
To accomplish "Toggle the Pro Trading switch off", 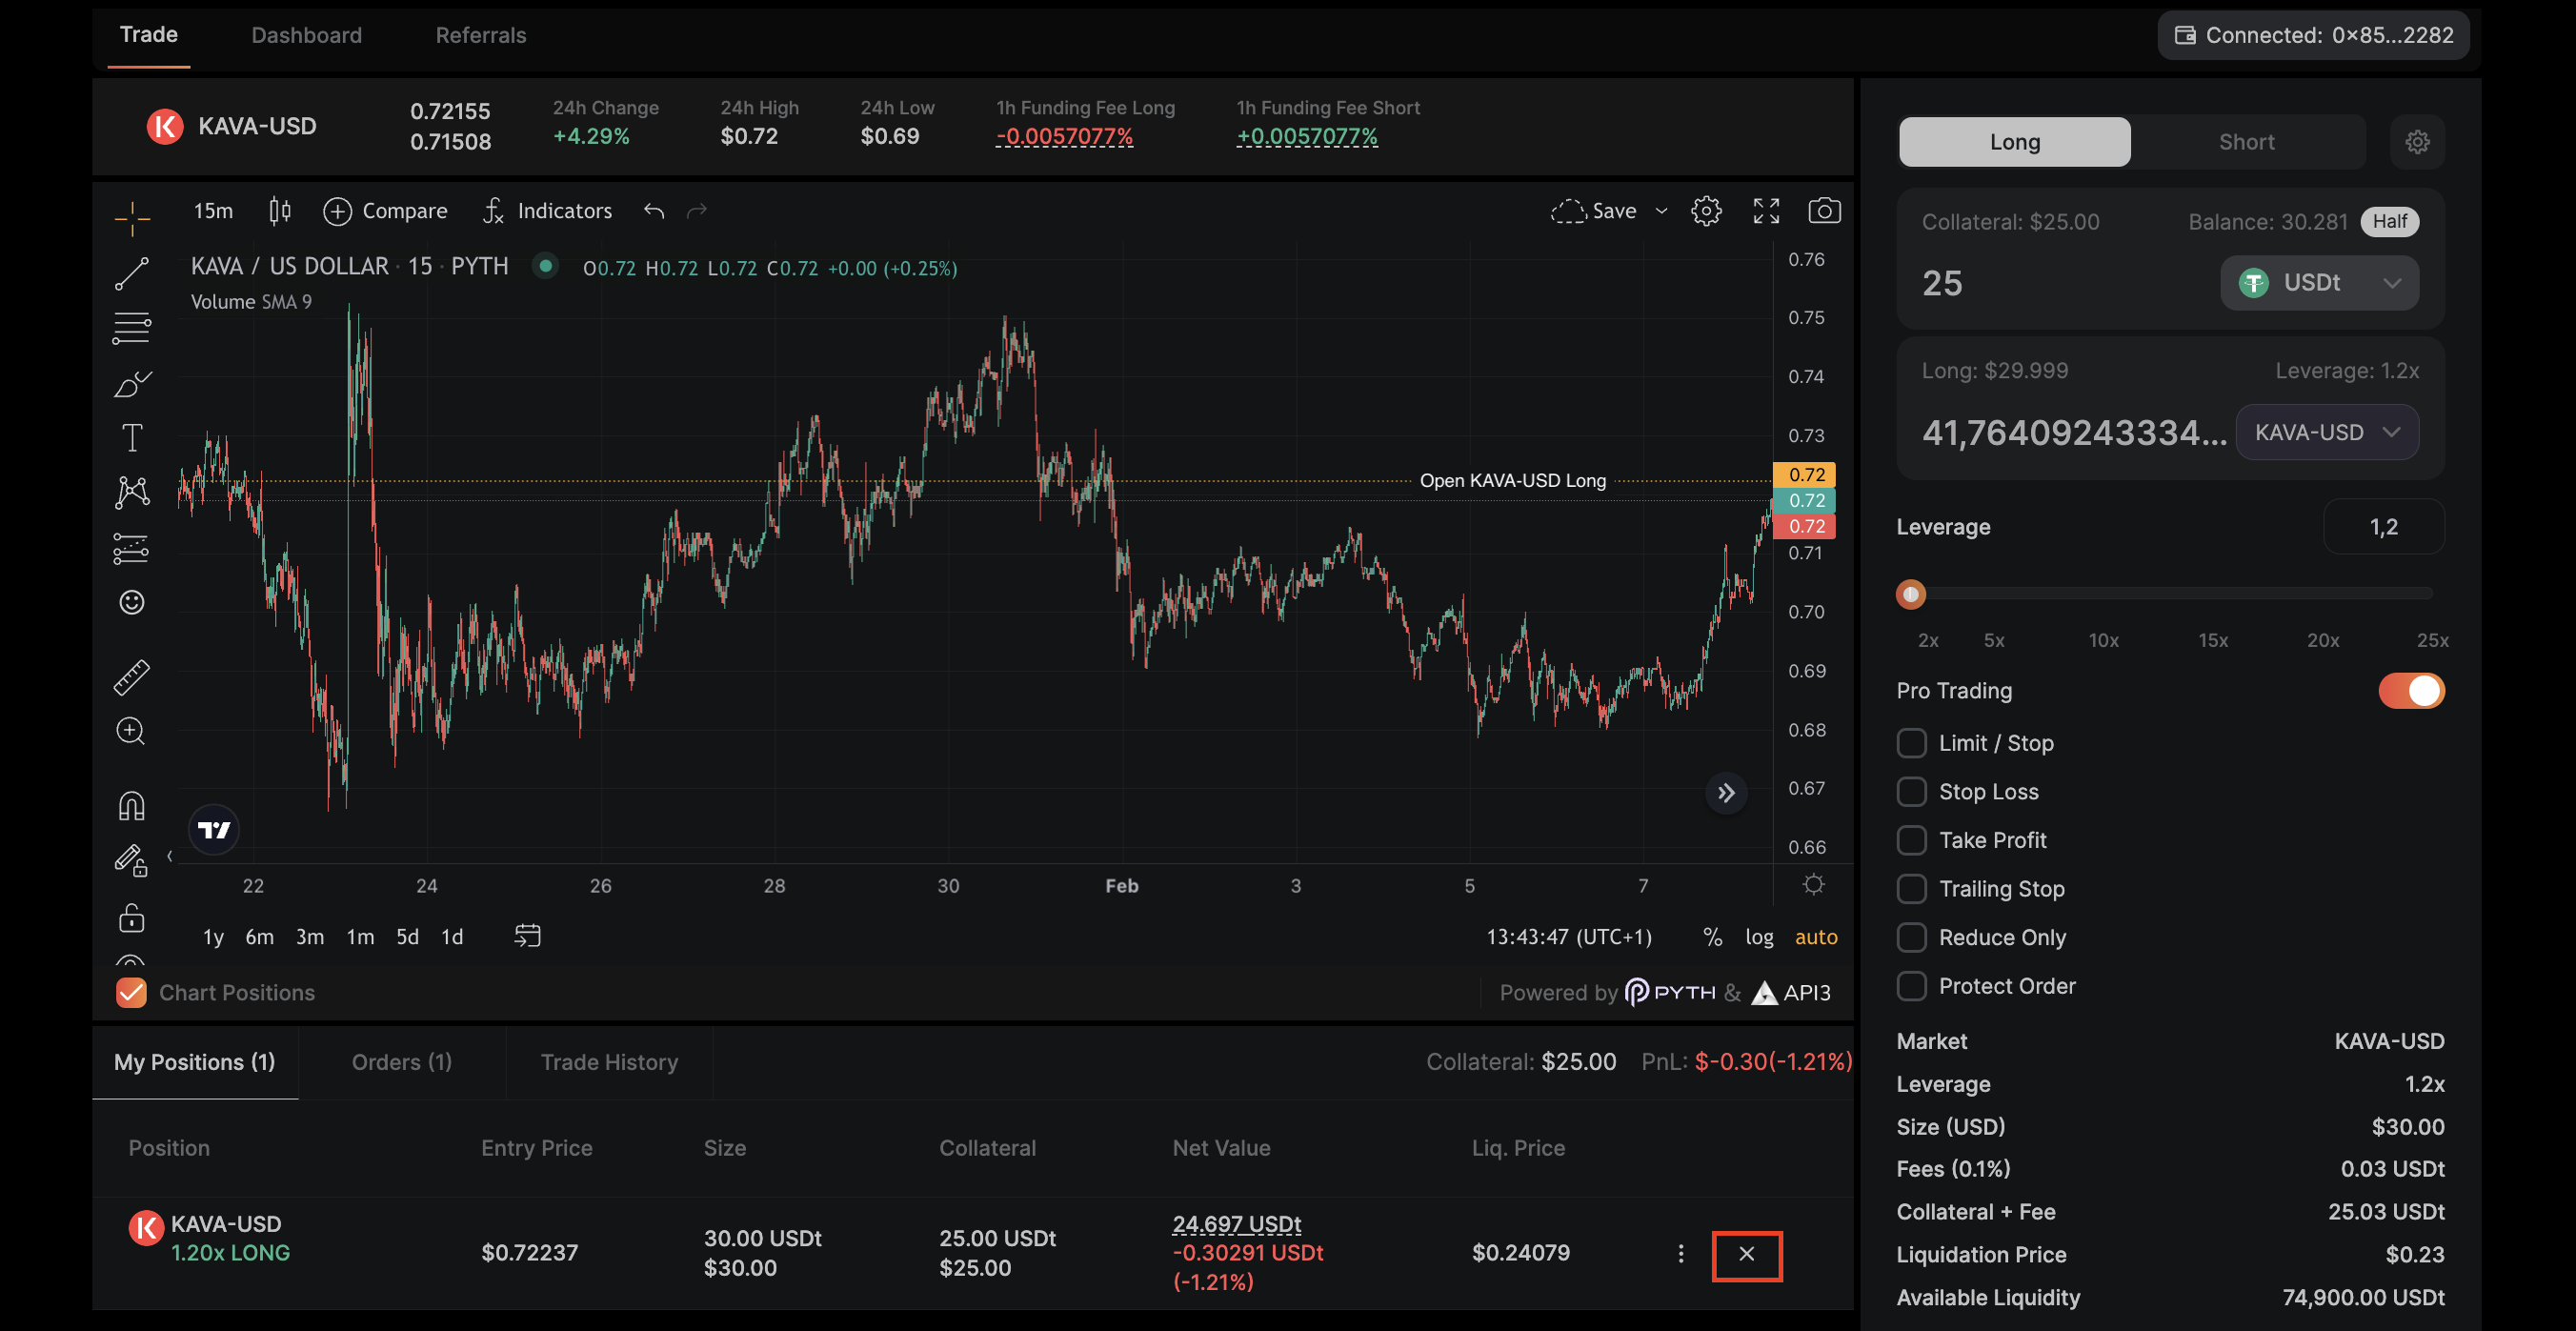I will click(2411, 691).
